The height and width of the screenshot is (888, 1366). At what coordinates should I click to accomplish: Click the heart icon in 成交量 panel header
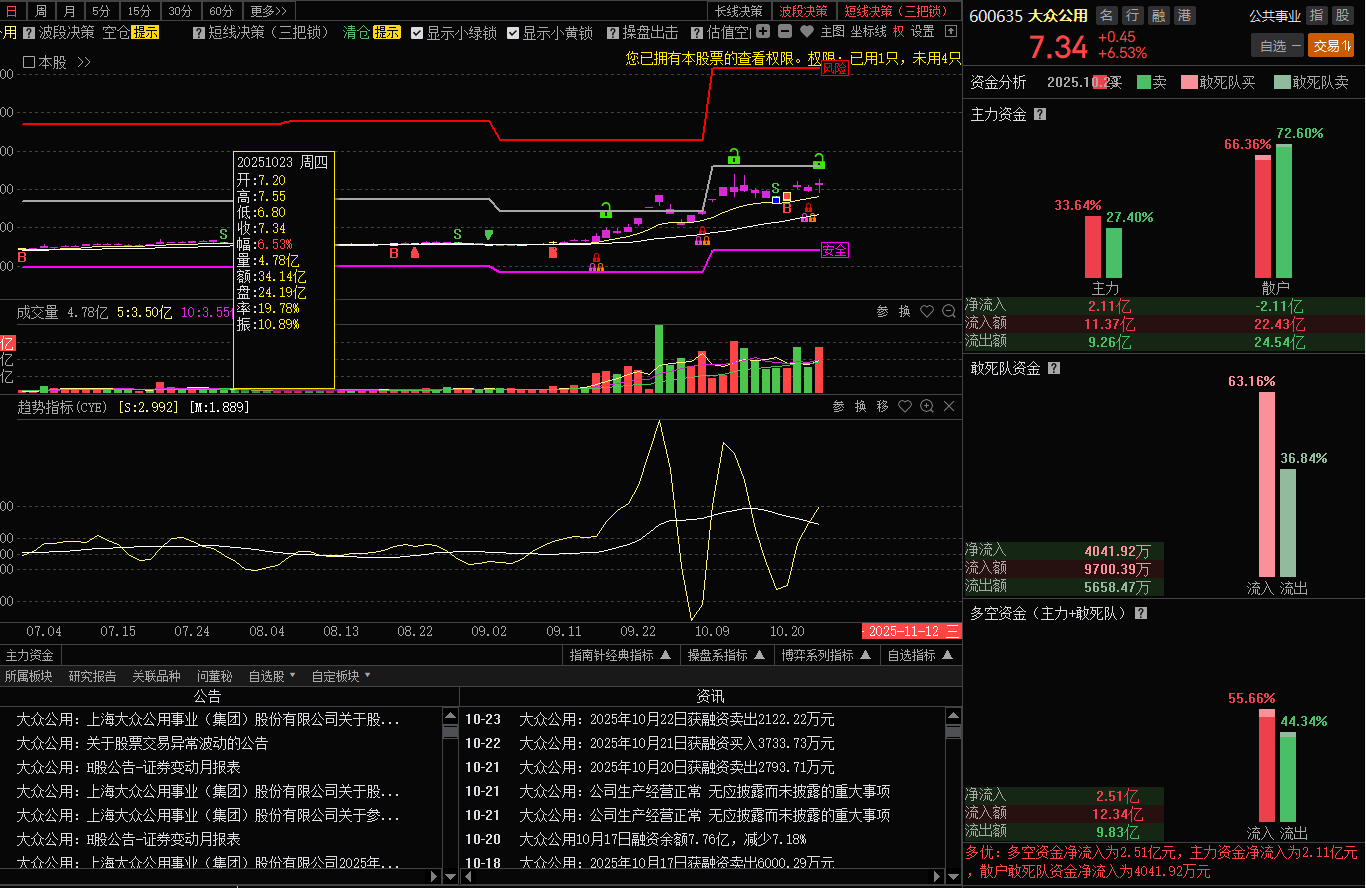[927, 312]
